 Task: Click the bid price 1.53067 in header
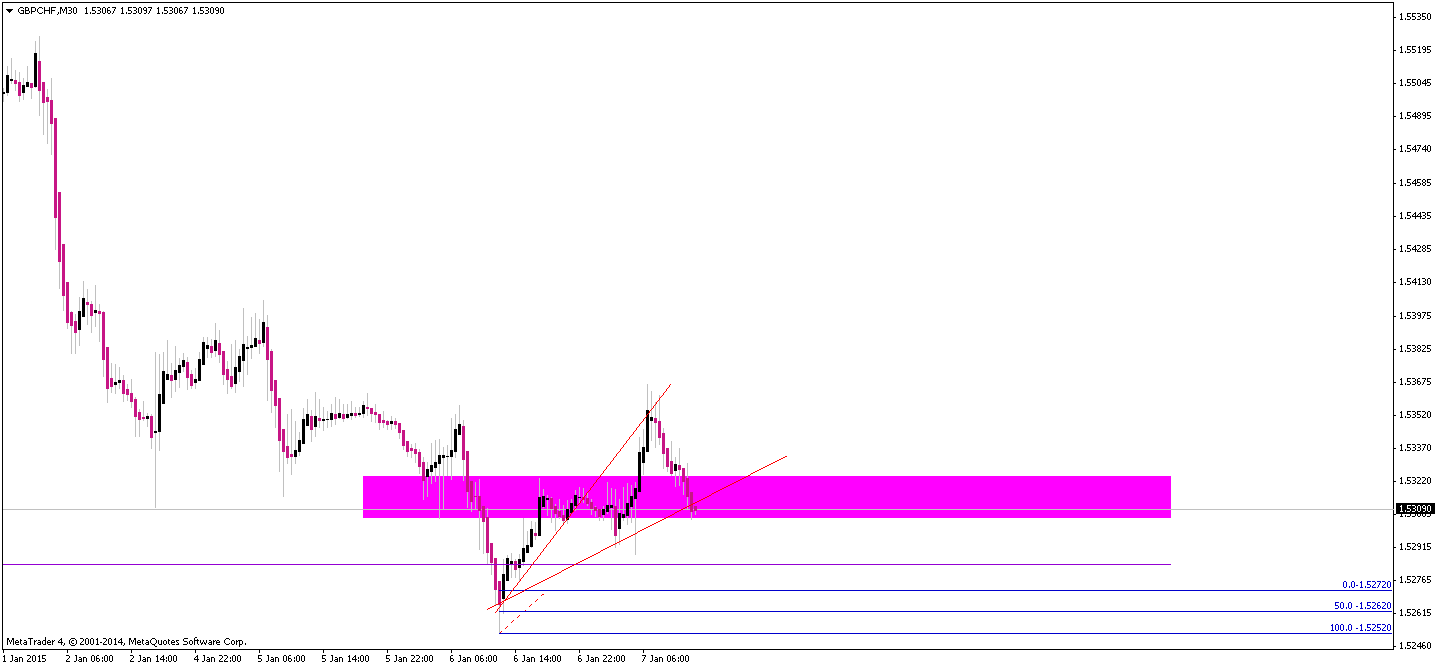pos(100,10)
